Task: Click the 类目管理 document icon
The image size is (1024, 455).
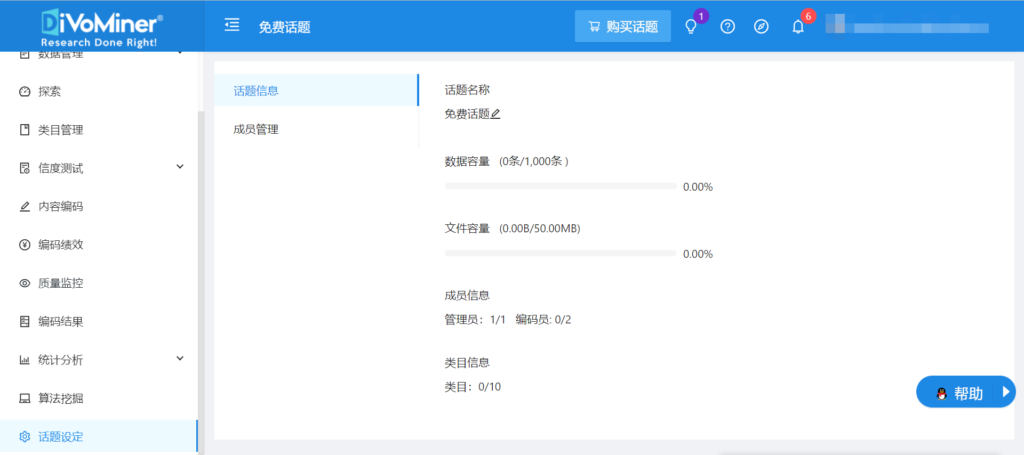Action: pos(25,130)
